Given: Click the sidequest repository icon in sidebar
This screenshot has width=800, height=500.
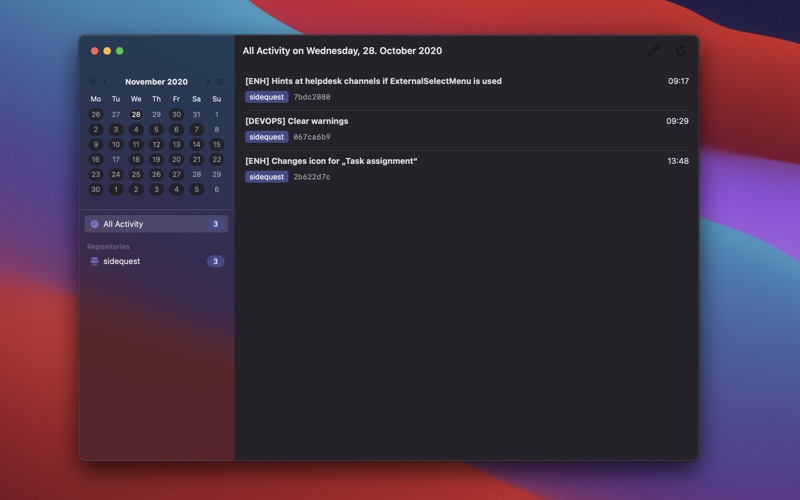Looking at the screenshot, I should (94, 261).
